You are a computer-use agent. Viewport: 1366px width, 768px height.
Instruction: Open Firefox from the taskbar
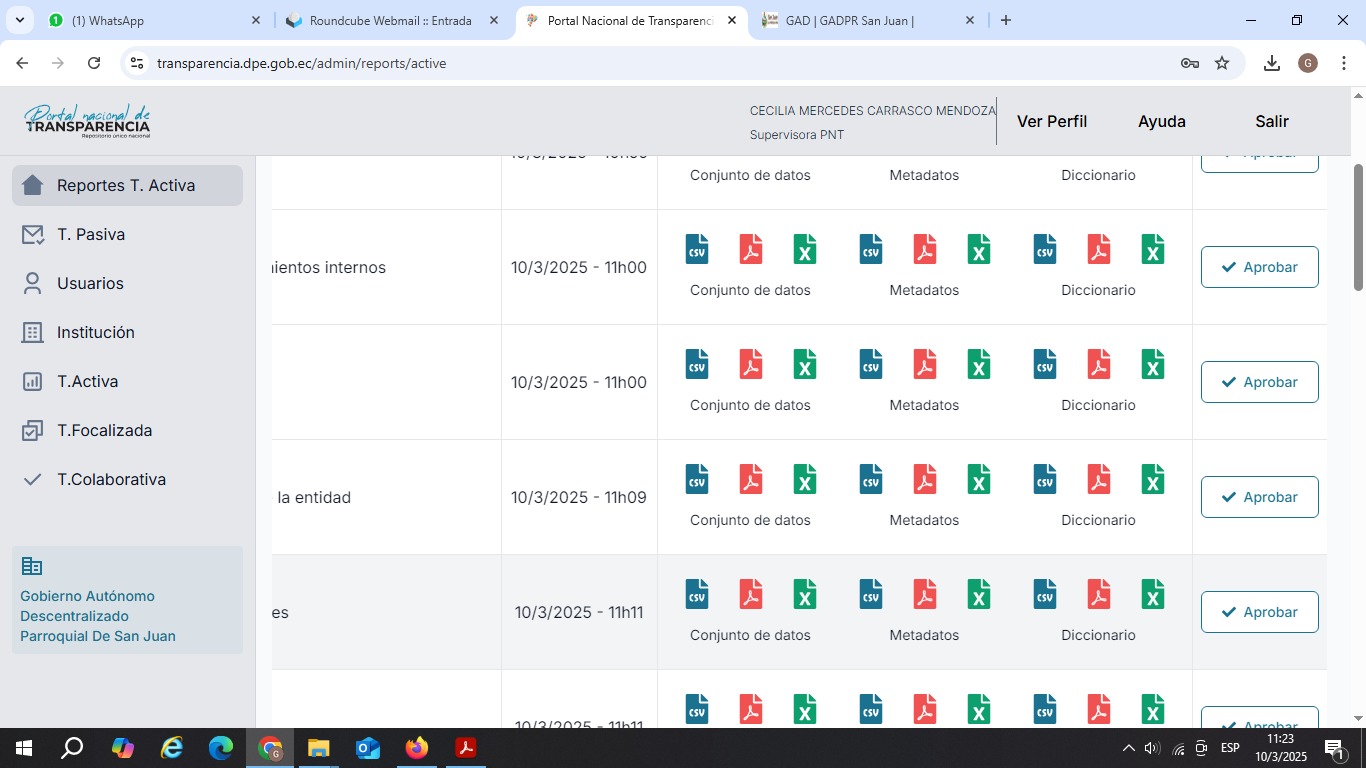[x=417, y=748]
